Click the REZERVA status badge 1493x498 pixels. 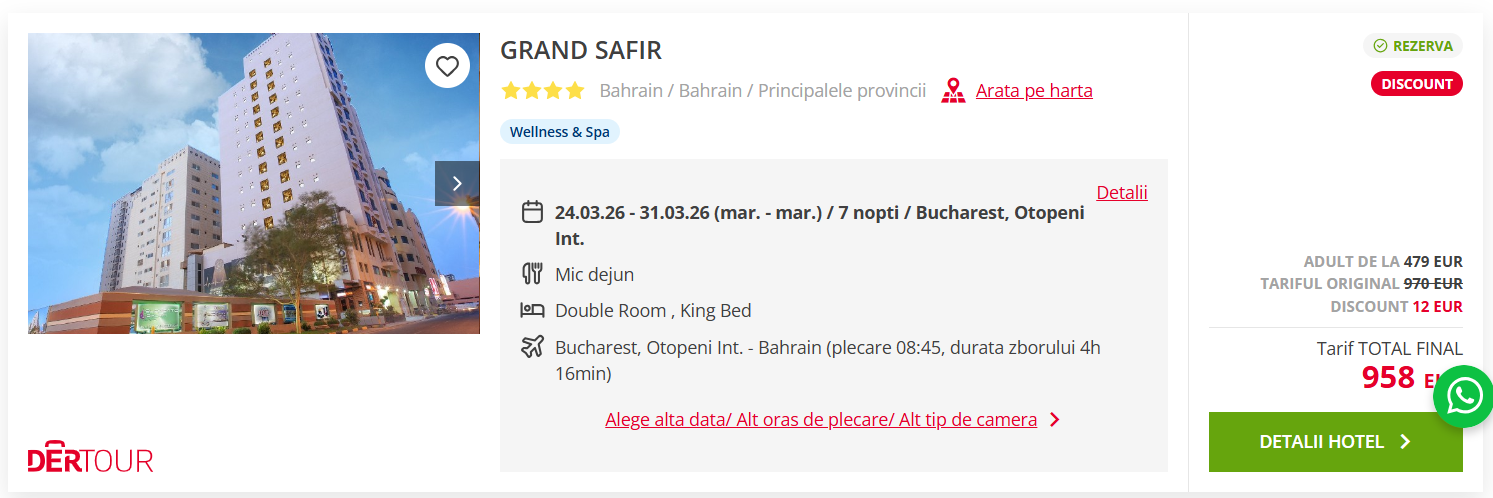1412,46
